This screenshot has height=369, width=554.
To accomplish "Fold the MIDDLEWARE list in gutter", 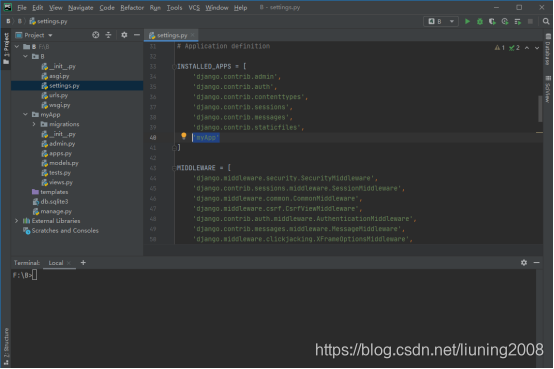I will (174, 168).
